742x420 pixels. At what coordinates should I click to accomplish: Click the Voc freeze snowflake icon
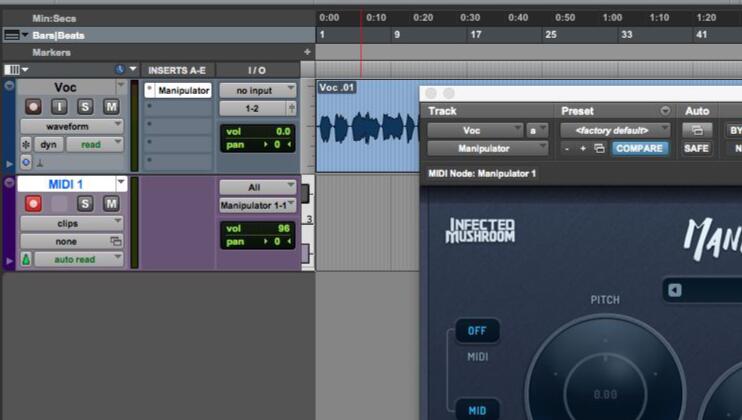(26, 144)
